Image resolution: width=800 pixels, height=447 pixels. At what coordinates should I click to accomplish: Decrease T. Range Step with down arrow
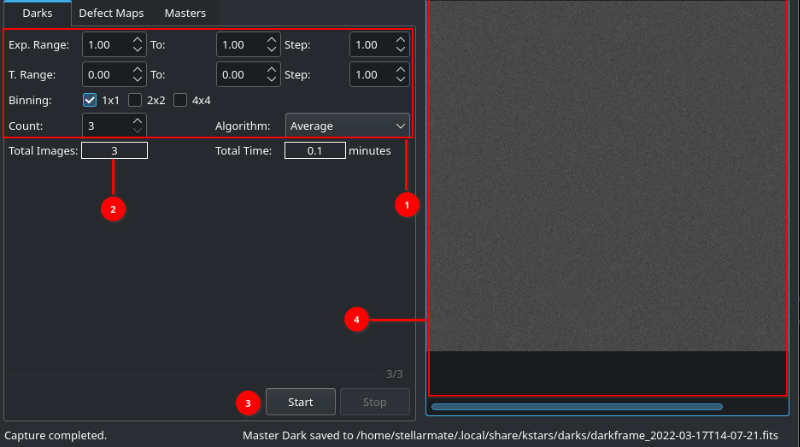click(x=401, y=79)
